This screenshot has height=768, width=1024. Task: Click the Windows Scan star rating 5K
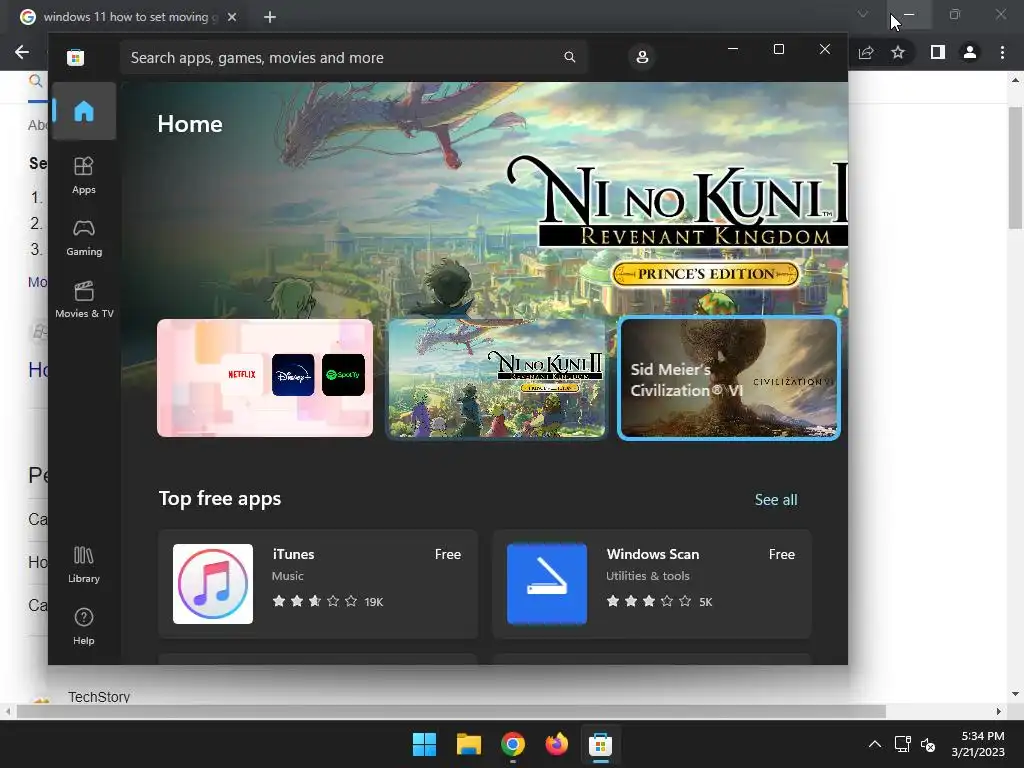[659, 601]
